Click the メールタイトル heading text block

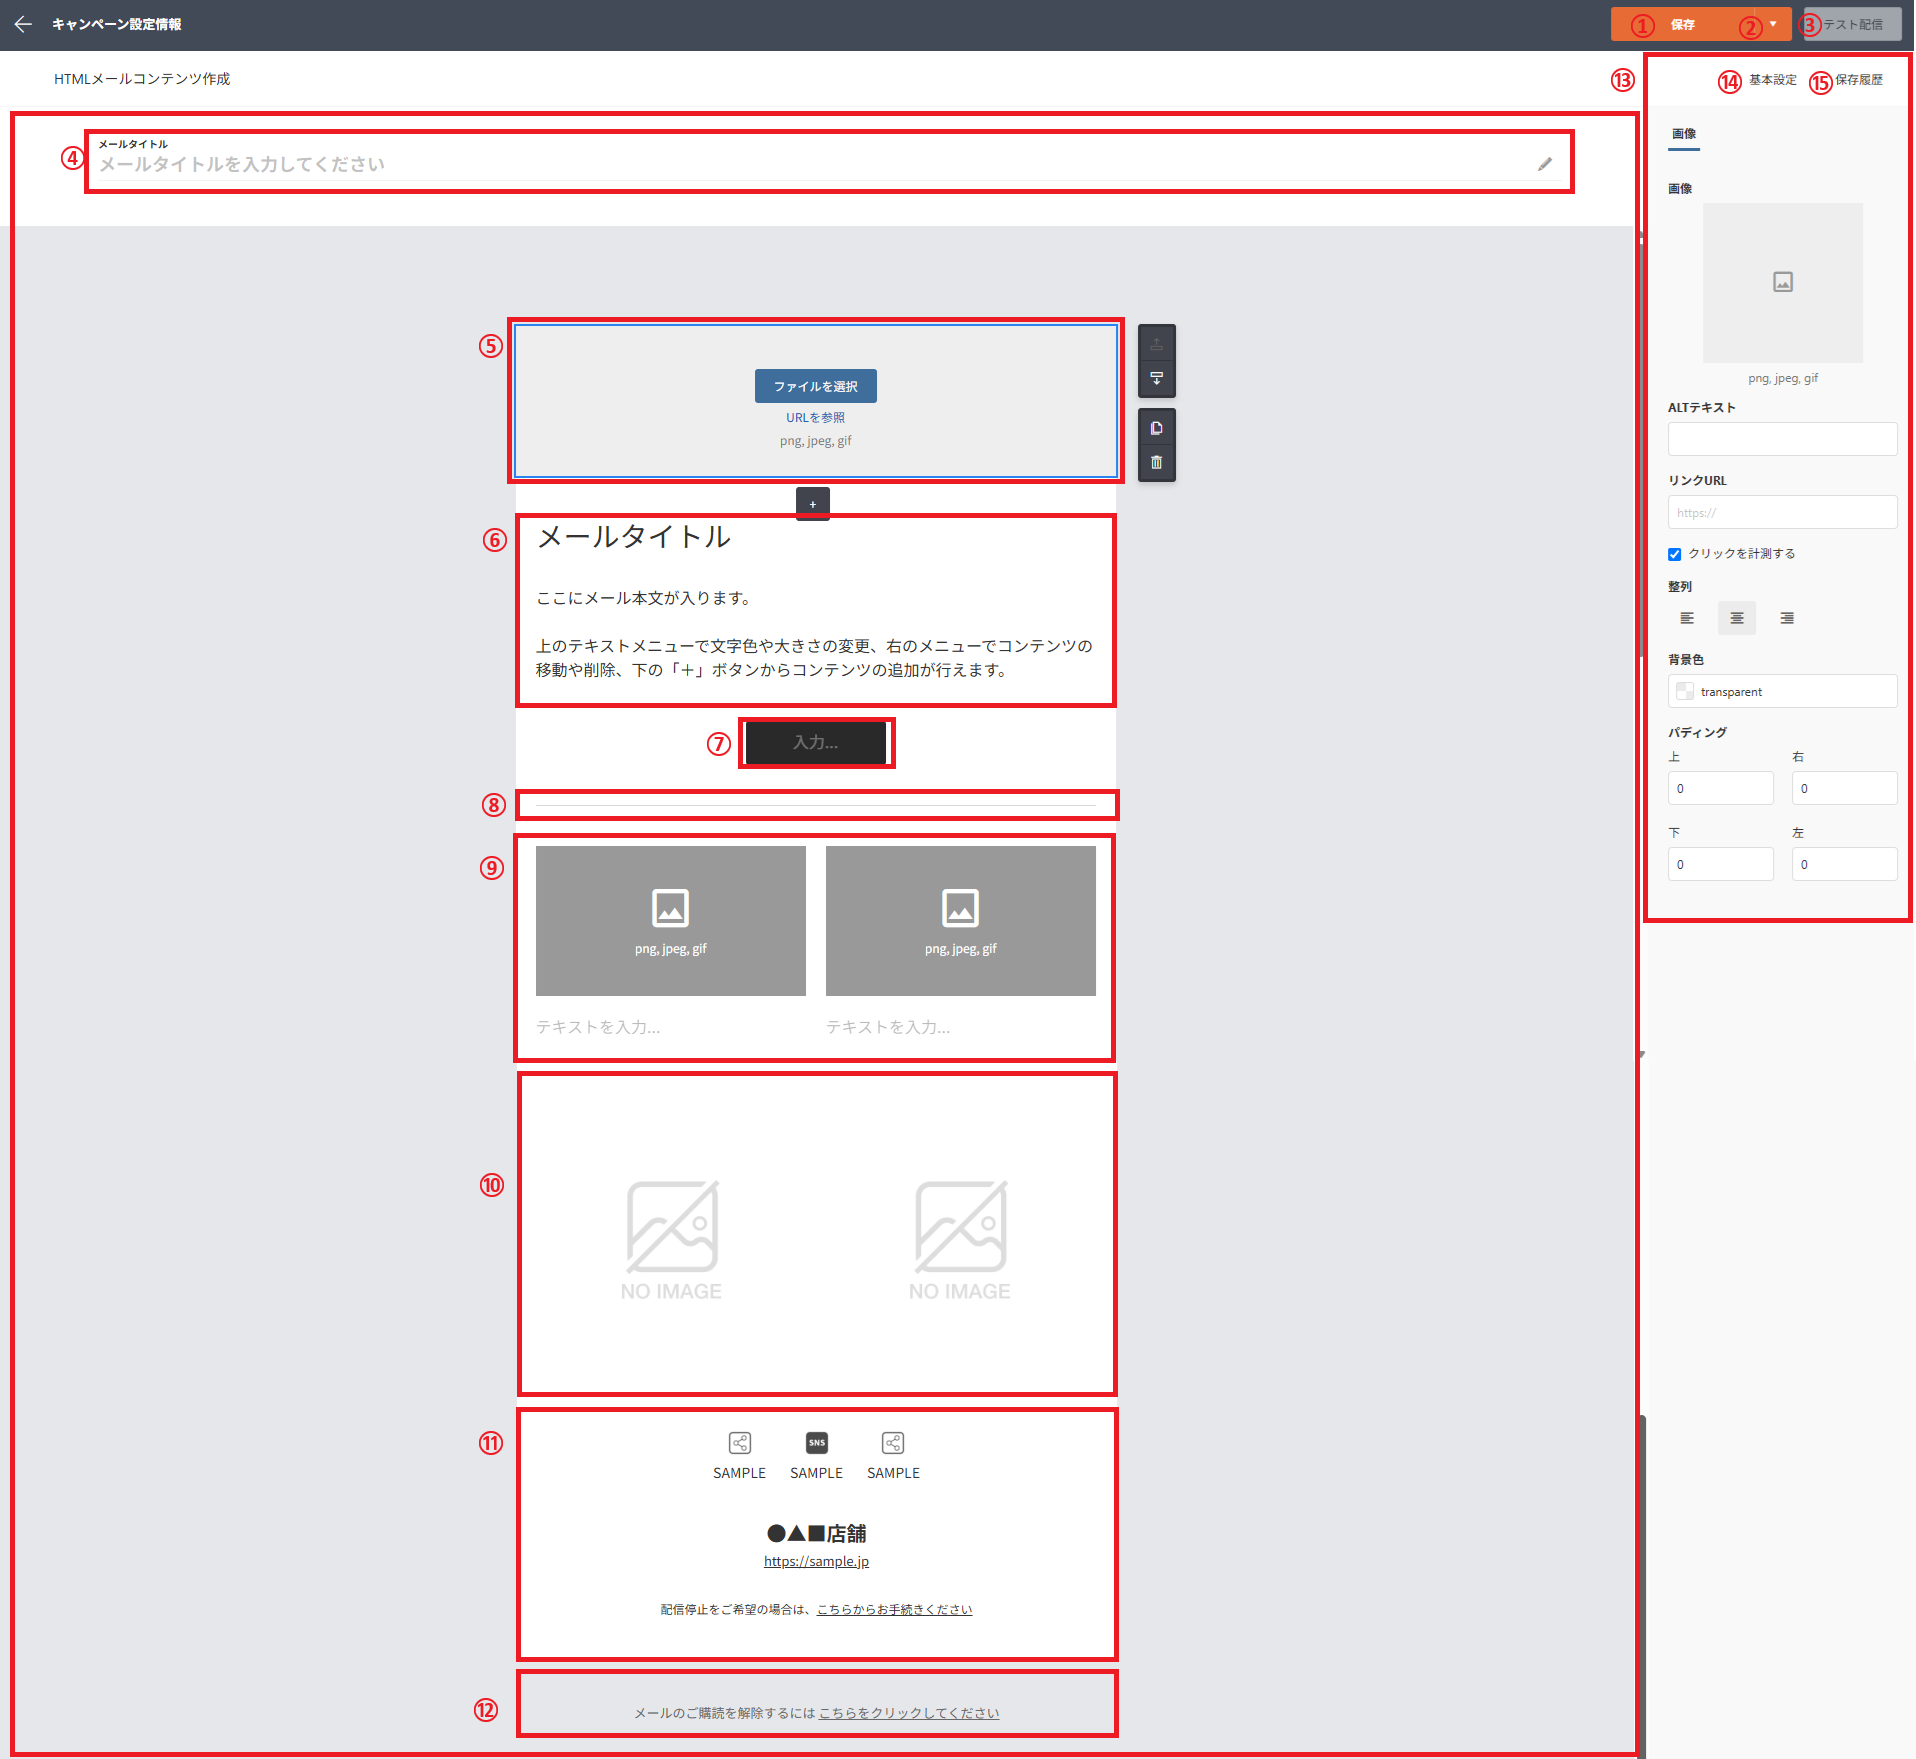634,537
